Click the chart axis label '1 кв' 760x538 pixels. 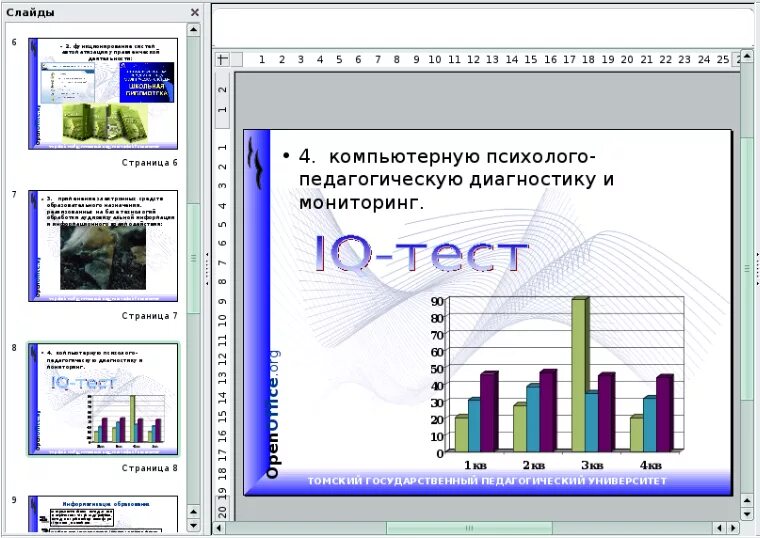[475, 465]
